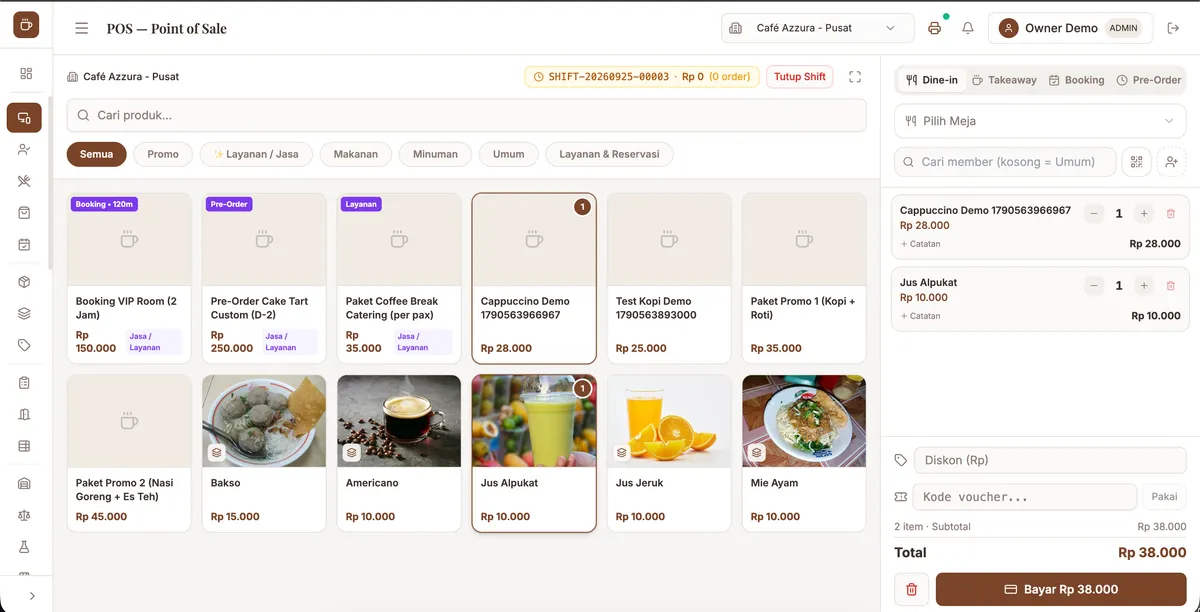Open the calendar check icon in sidebar
The image size is (1200, 612).
[x=24, y=244]
